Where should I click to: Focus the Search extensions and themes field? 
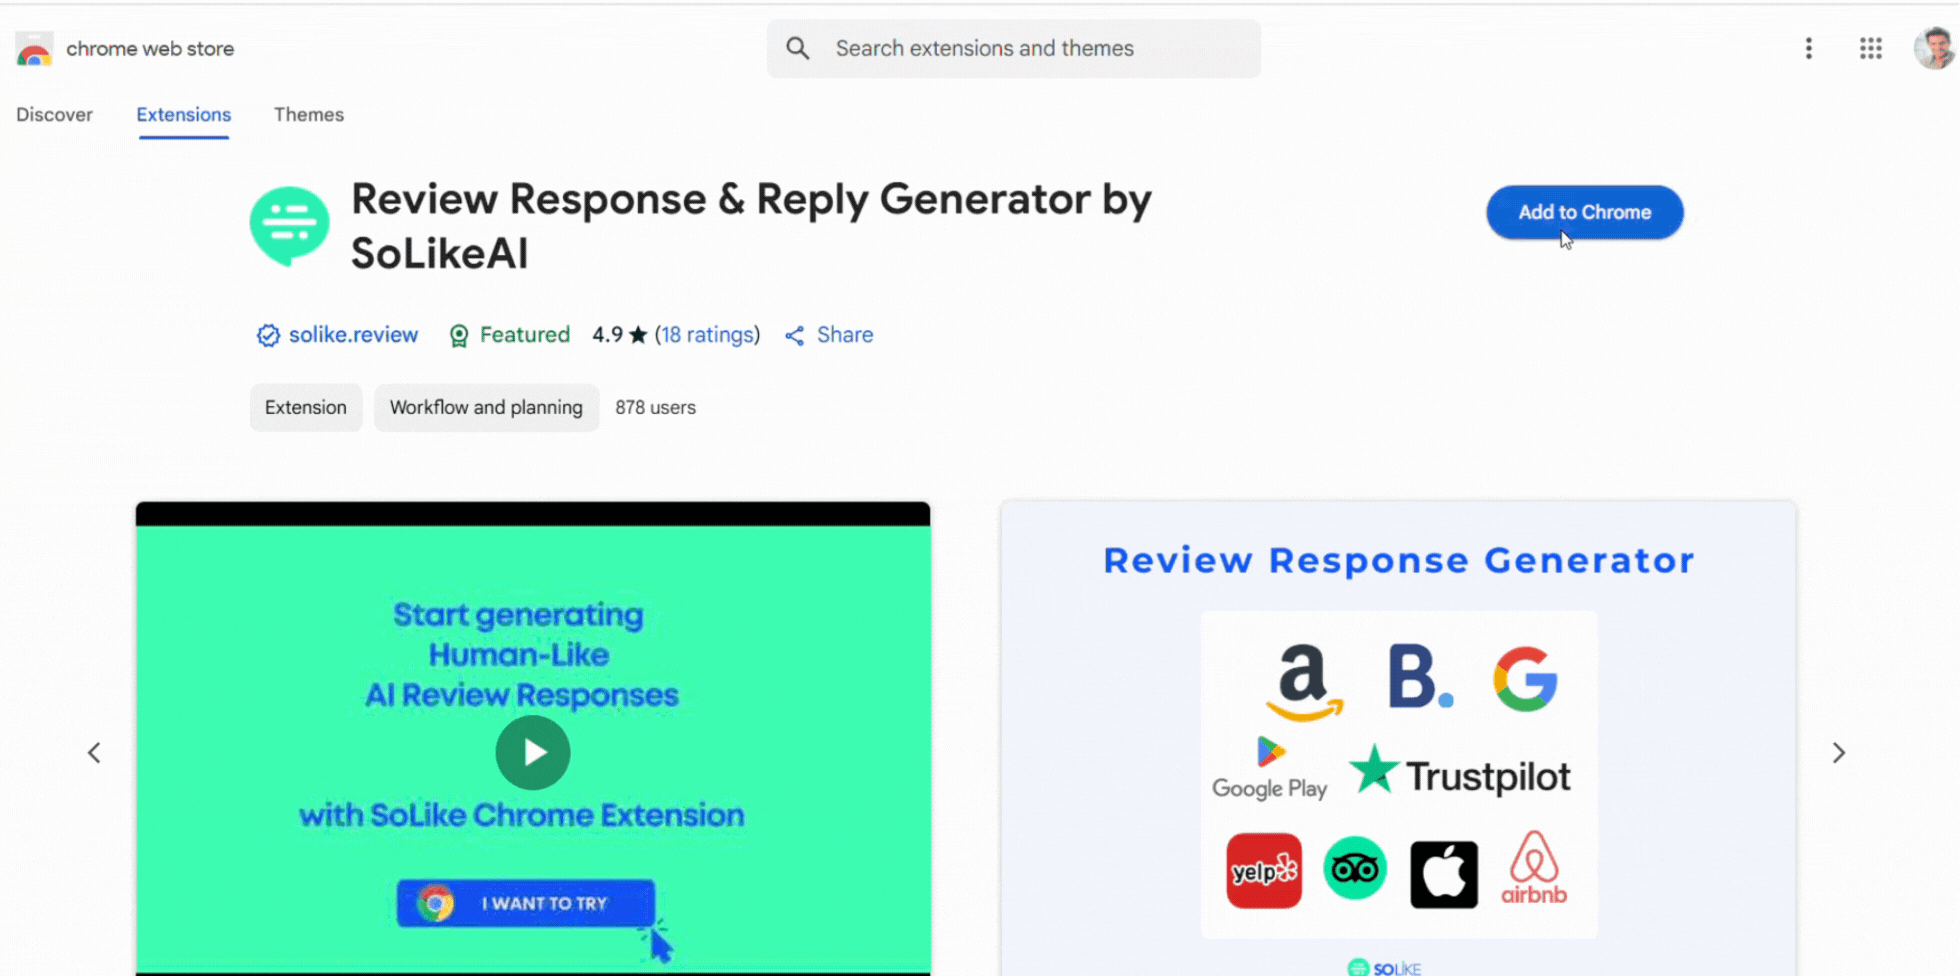[x=1013, y=48]
